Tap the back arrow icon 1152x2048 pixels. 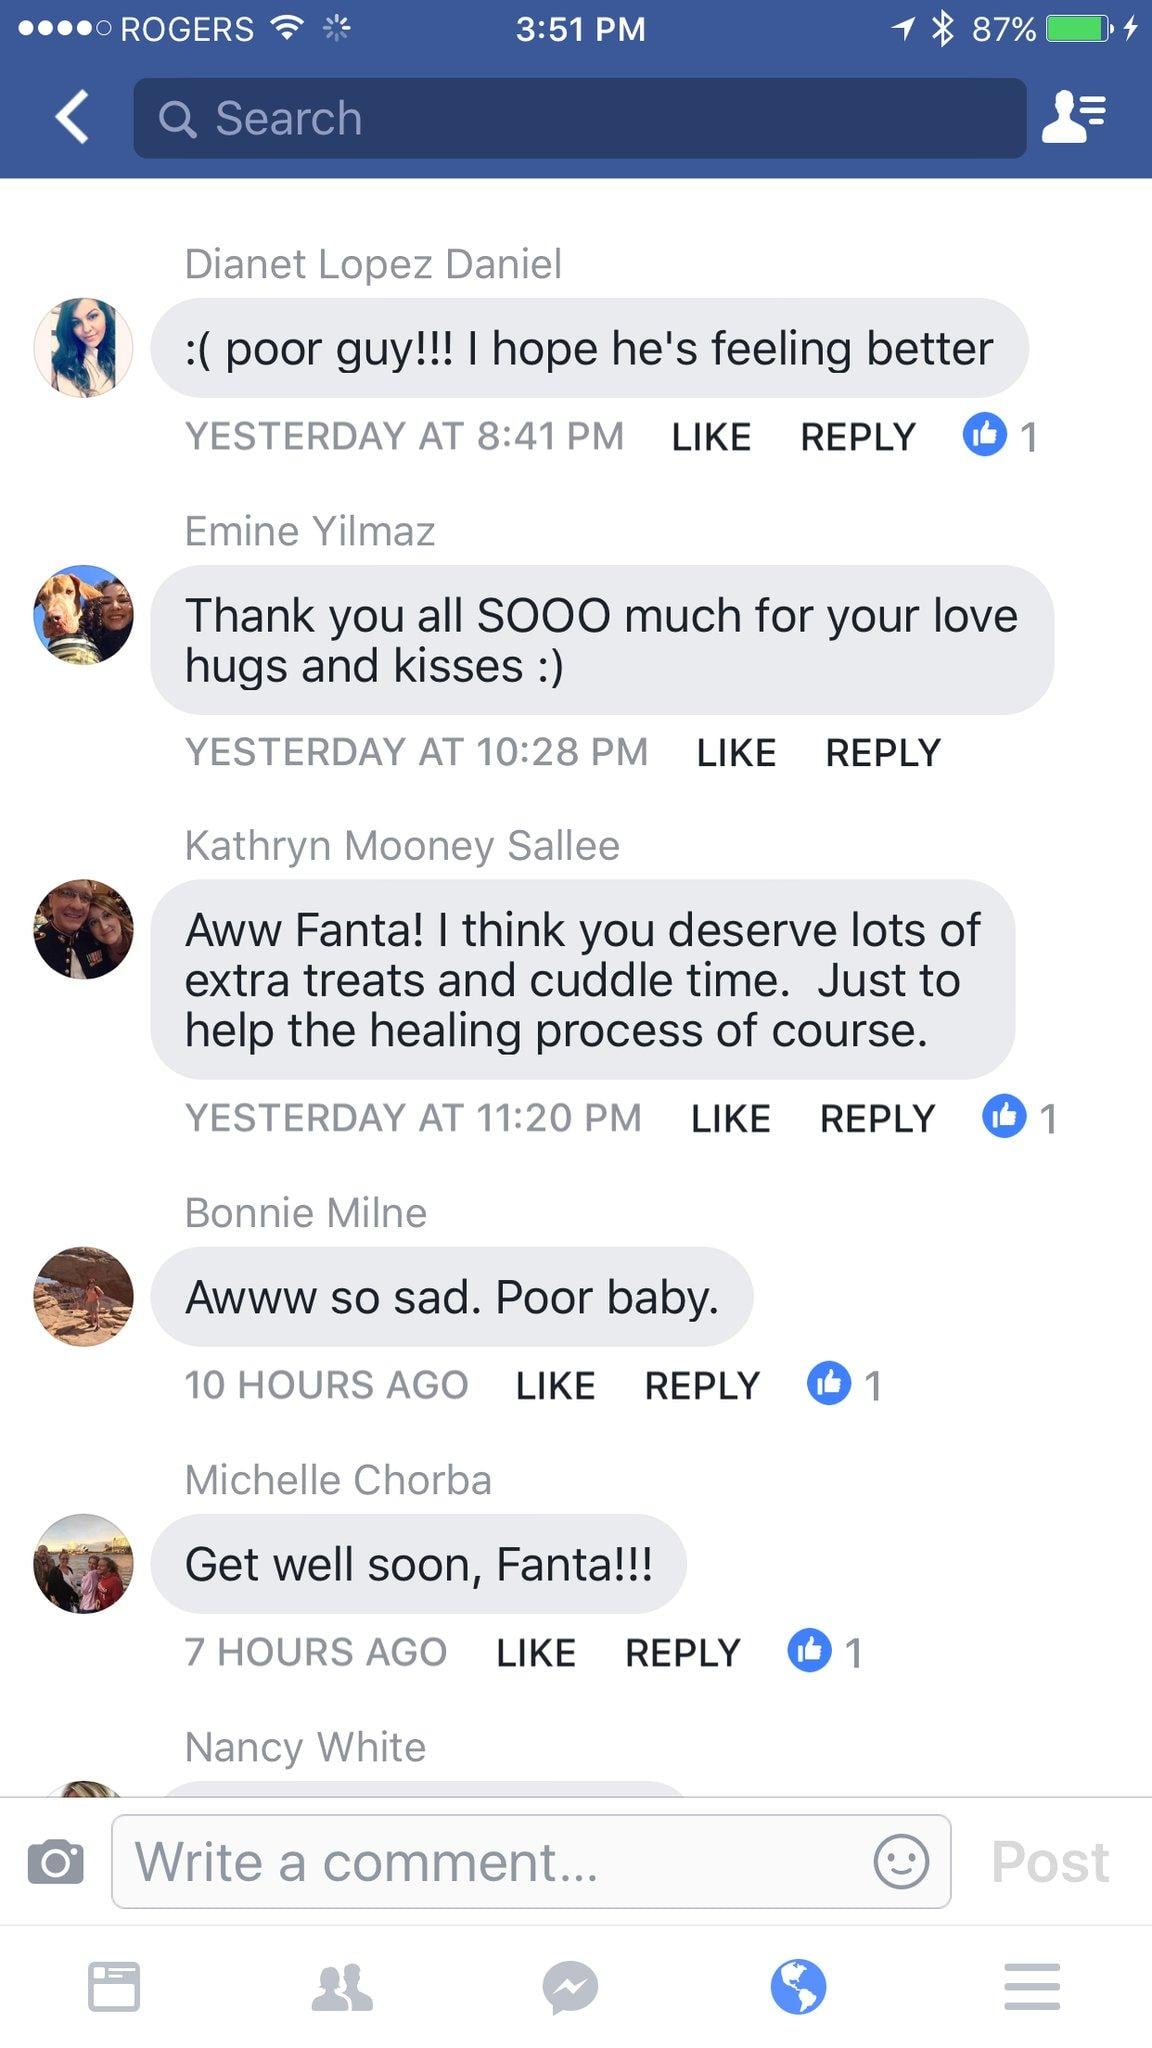(73, 118)
